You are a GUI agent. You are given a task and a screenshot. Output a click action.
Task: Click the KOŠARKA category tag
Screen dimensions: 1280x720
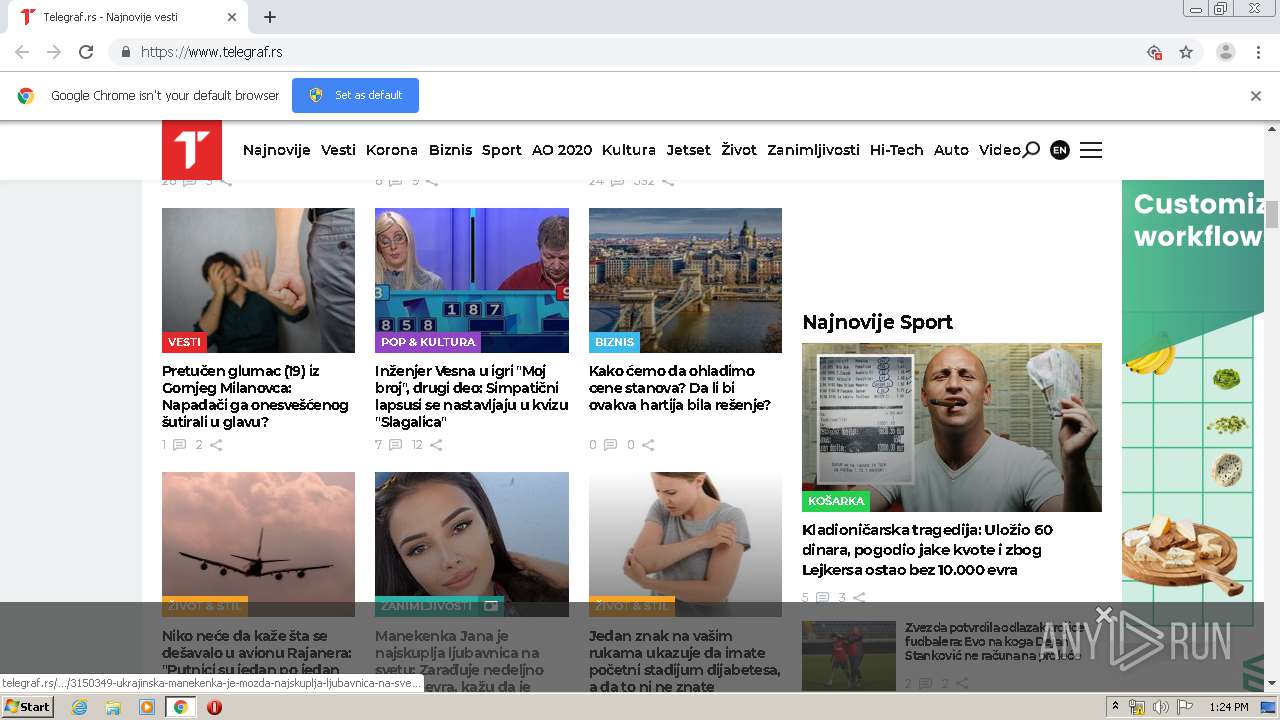point(836,502)
